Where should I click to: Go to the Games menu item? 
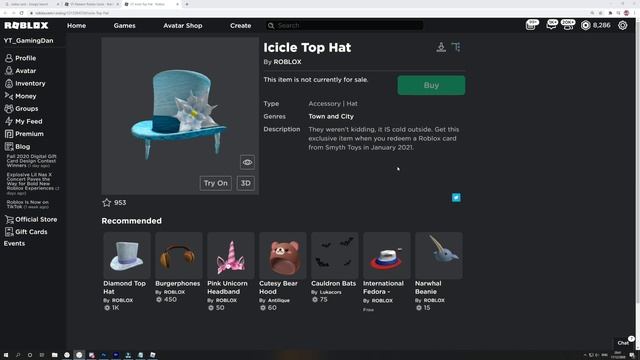[x=124, y=25]
